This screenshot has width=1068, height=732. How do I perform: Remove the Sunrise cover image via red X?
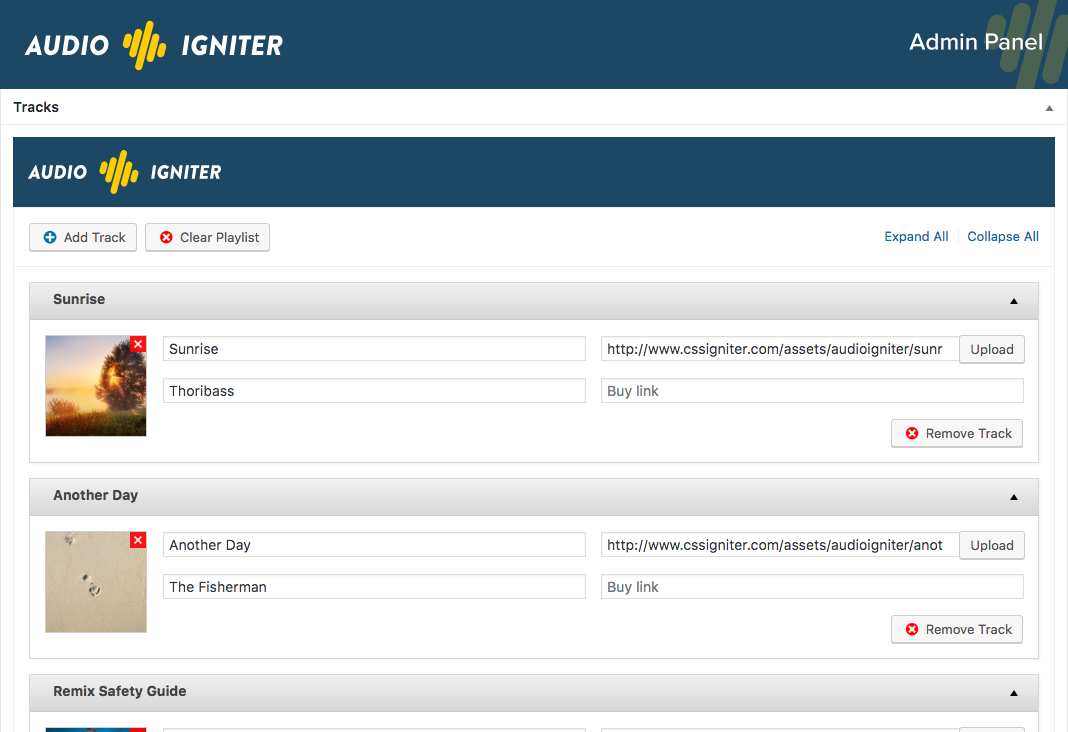click(x=138, y=344)
